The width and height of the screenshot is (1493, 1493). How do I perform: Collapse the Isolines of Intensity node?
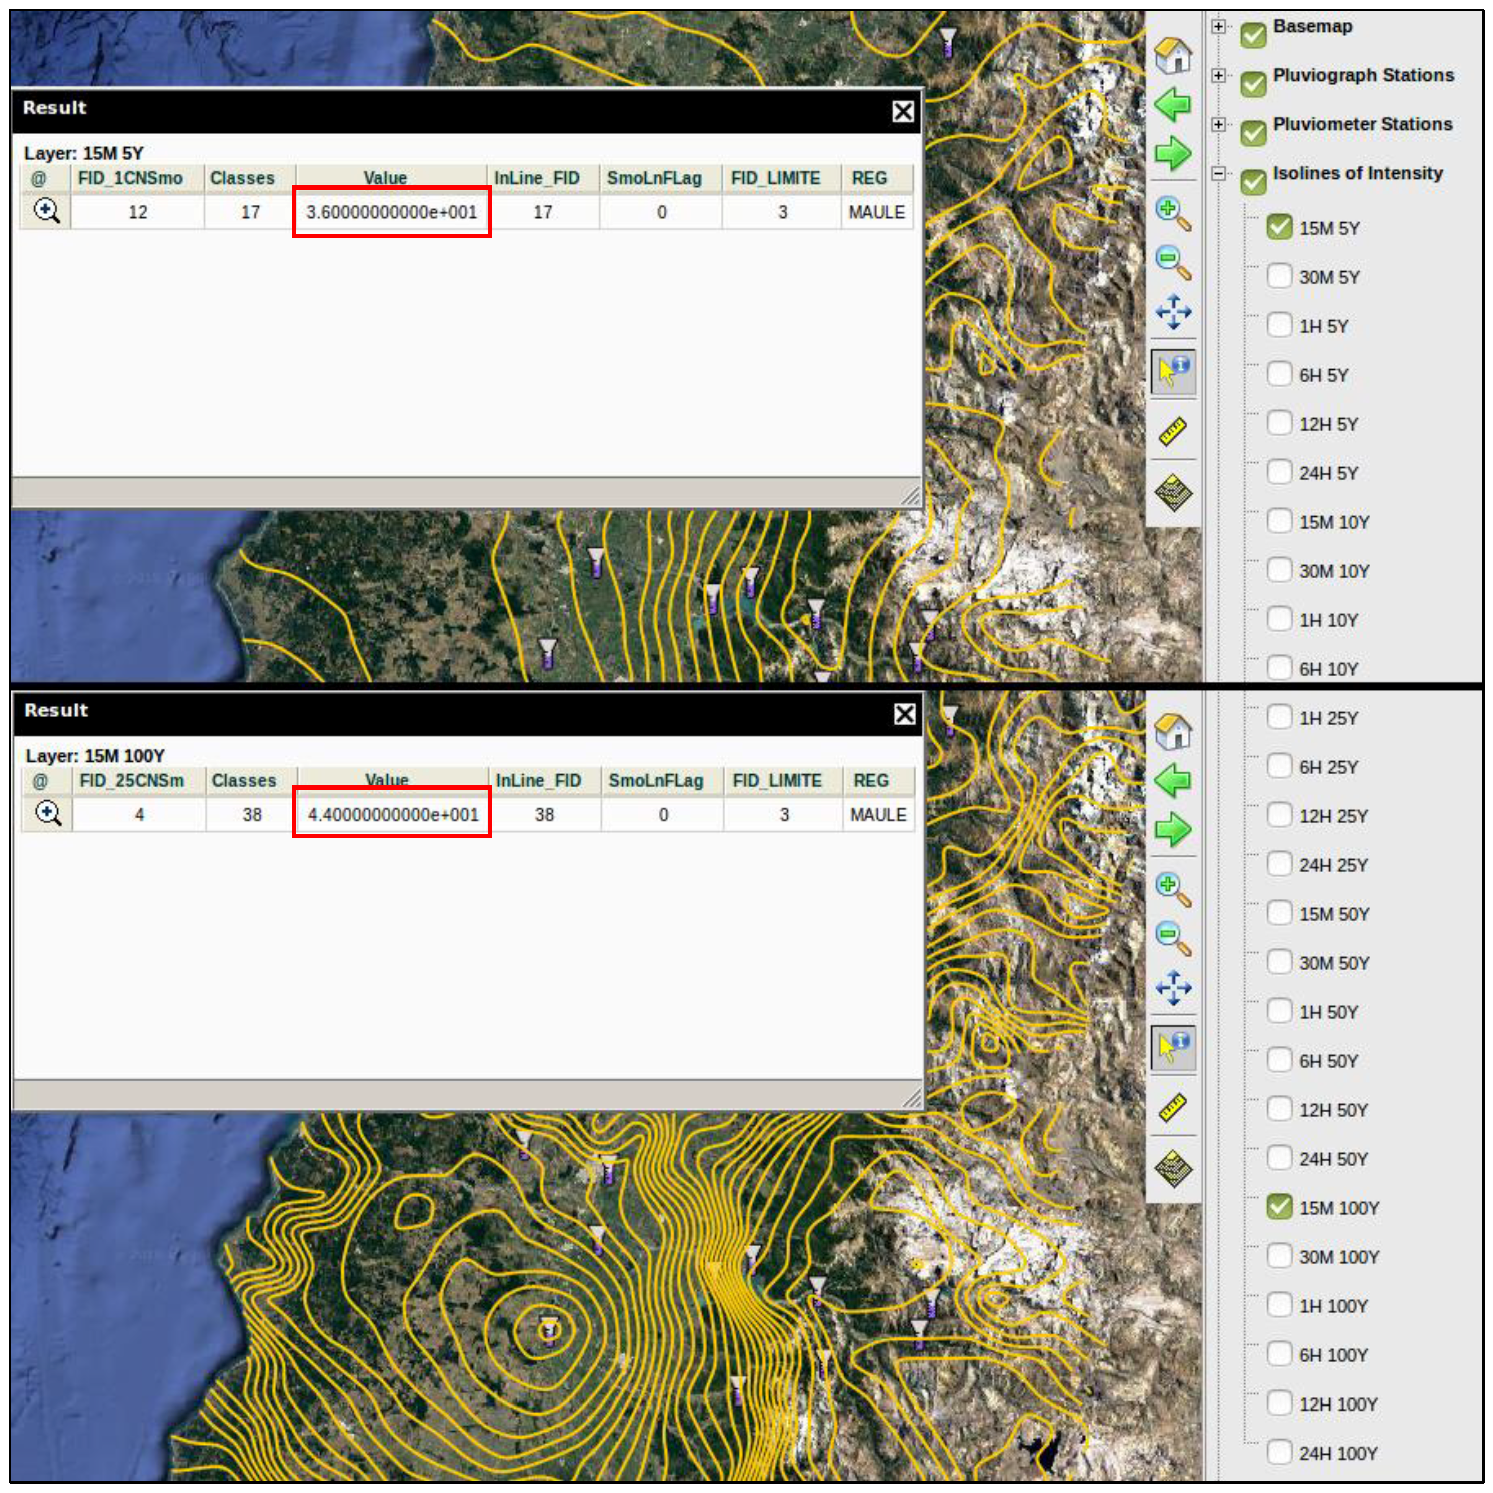1218,173
